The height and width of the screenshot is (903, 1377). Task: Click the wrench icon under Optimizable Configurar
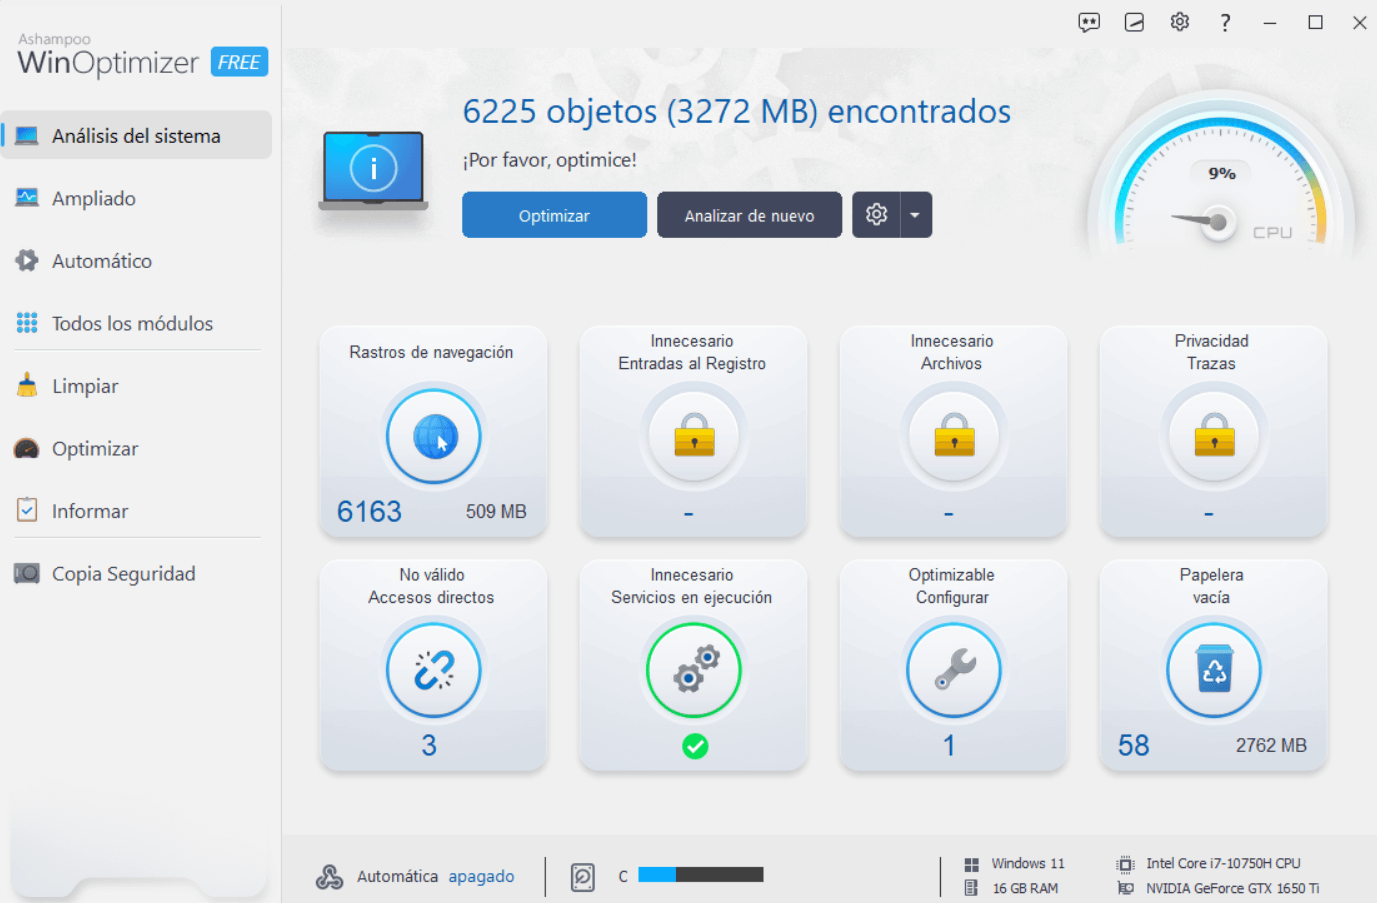954,670
